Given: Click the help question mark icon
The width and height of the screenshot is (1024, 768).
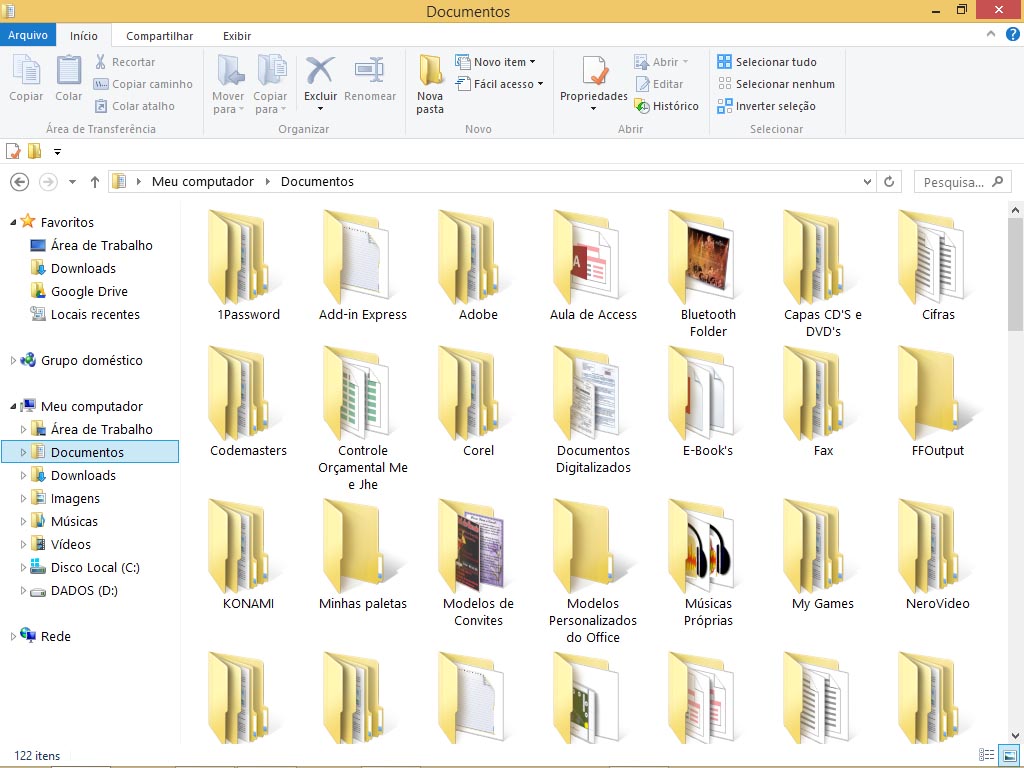Looking at the screenshot, I should [x=1012, y=35].
